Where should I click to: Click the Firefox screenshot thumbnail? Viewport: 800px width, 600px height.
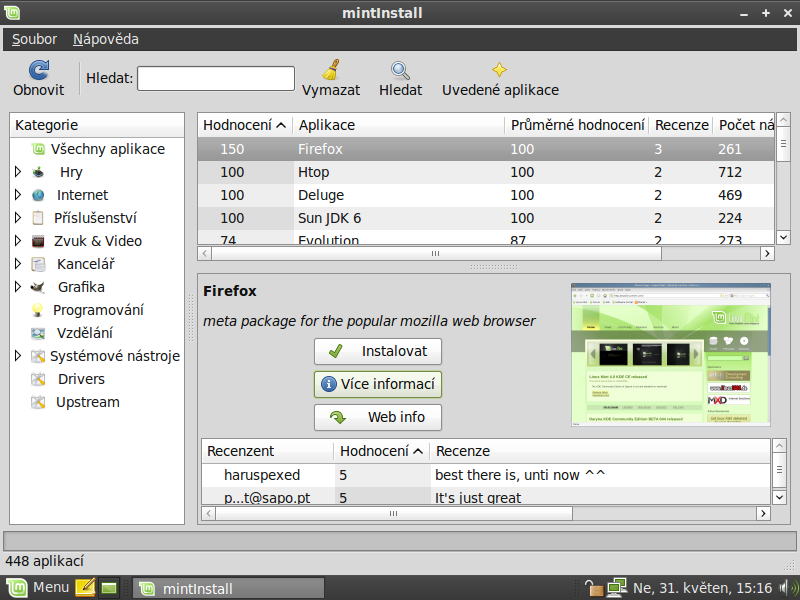pos(670,355)
